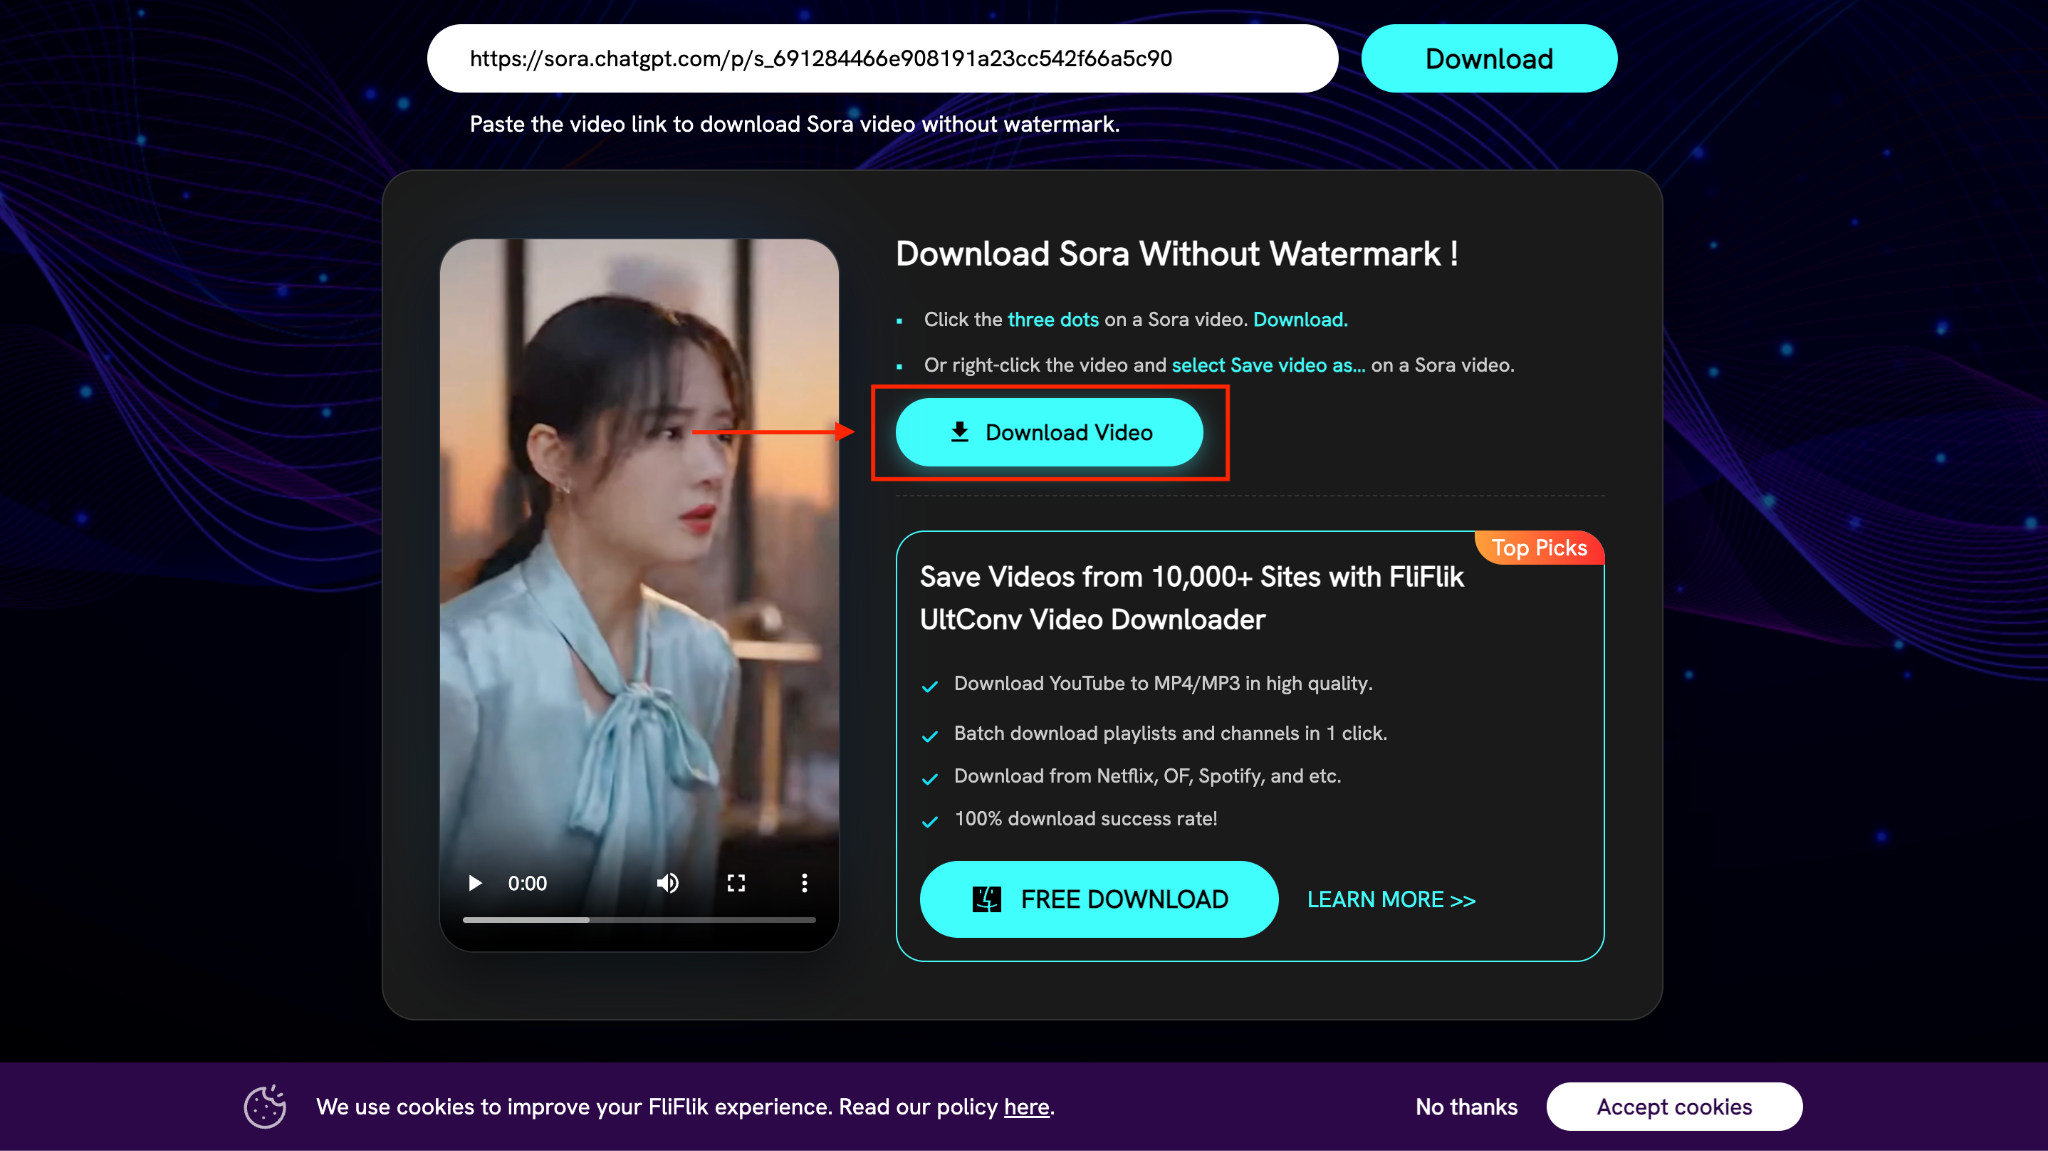Open the LEARN MORE link
The image size is (2048, 1151).
(x=1391, y=899)
